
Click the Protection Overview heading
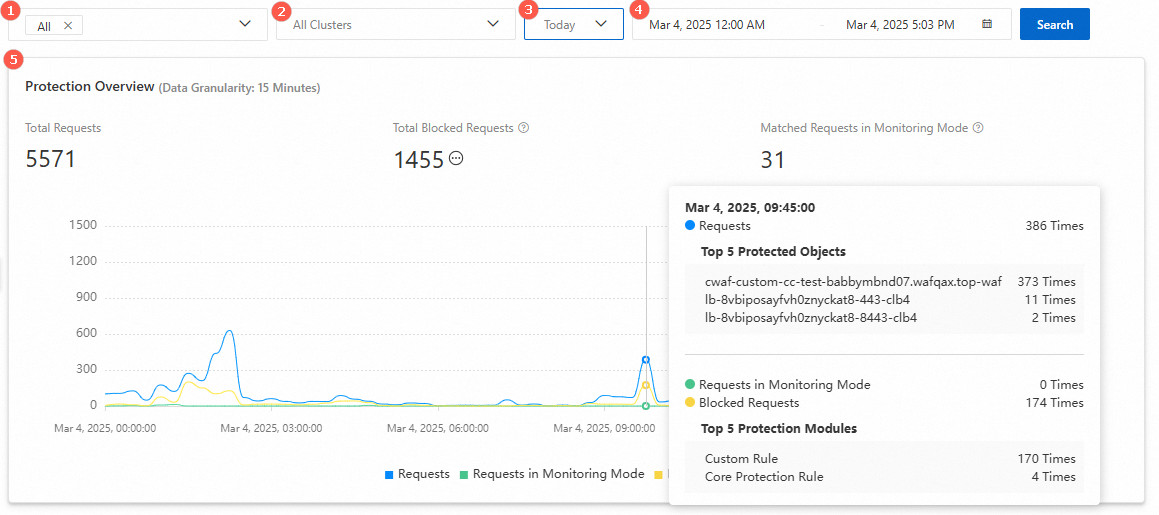click(x=90, y=86)
